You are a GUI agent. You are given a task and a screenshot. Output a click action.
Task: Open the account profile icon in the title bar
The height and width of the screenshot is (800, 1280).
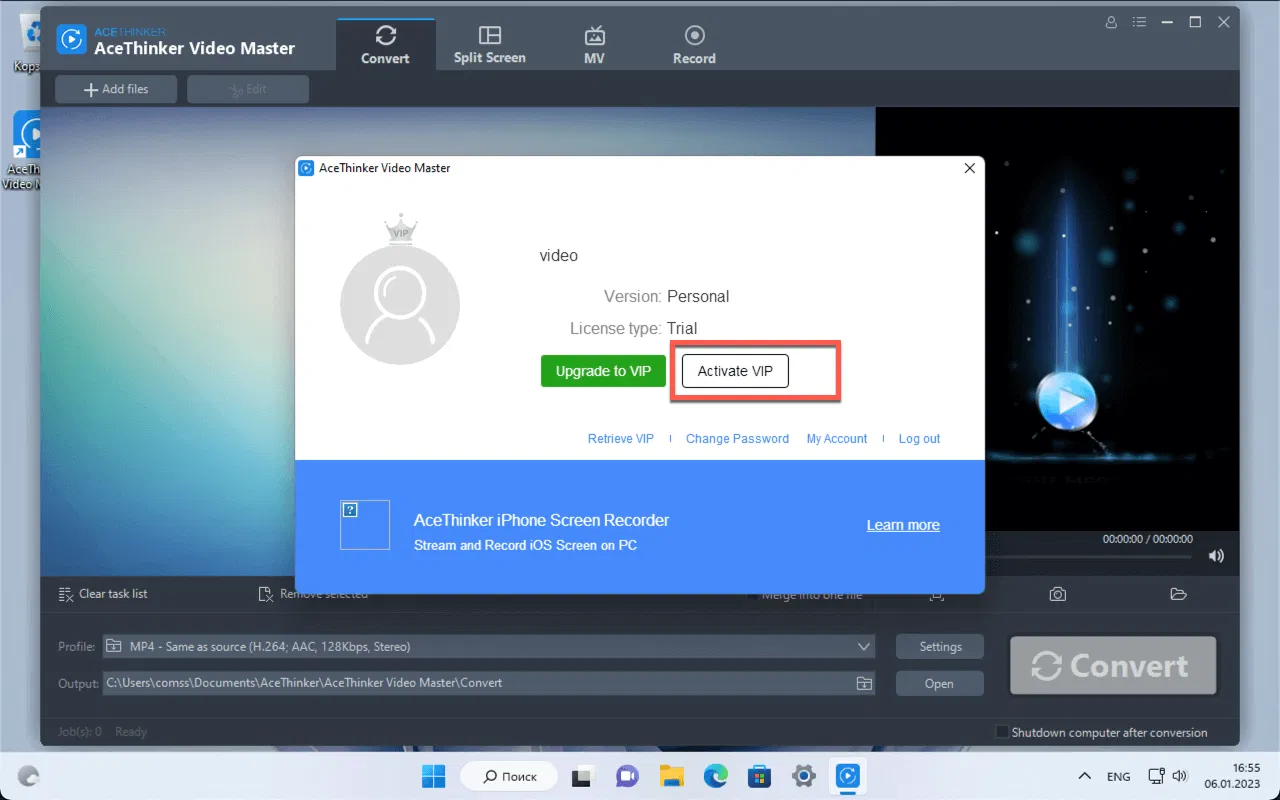pos(1111,22)
